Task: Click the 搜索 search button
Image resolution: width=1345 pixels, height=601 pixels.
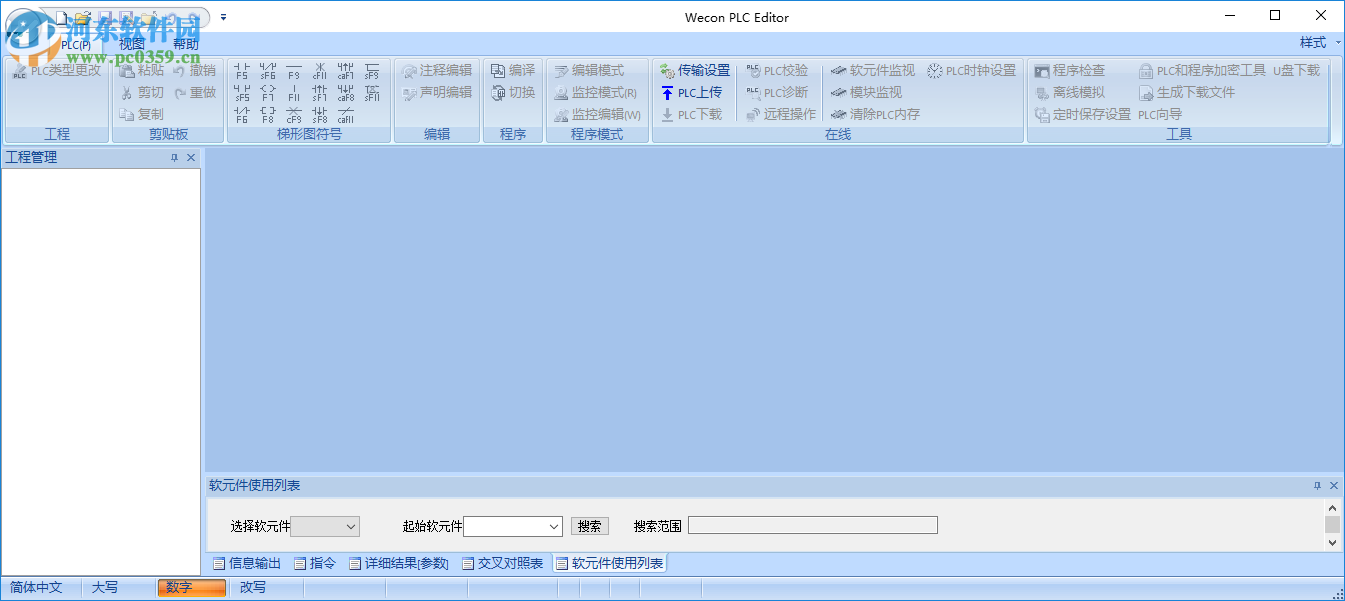Action: [589, 525]
